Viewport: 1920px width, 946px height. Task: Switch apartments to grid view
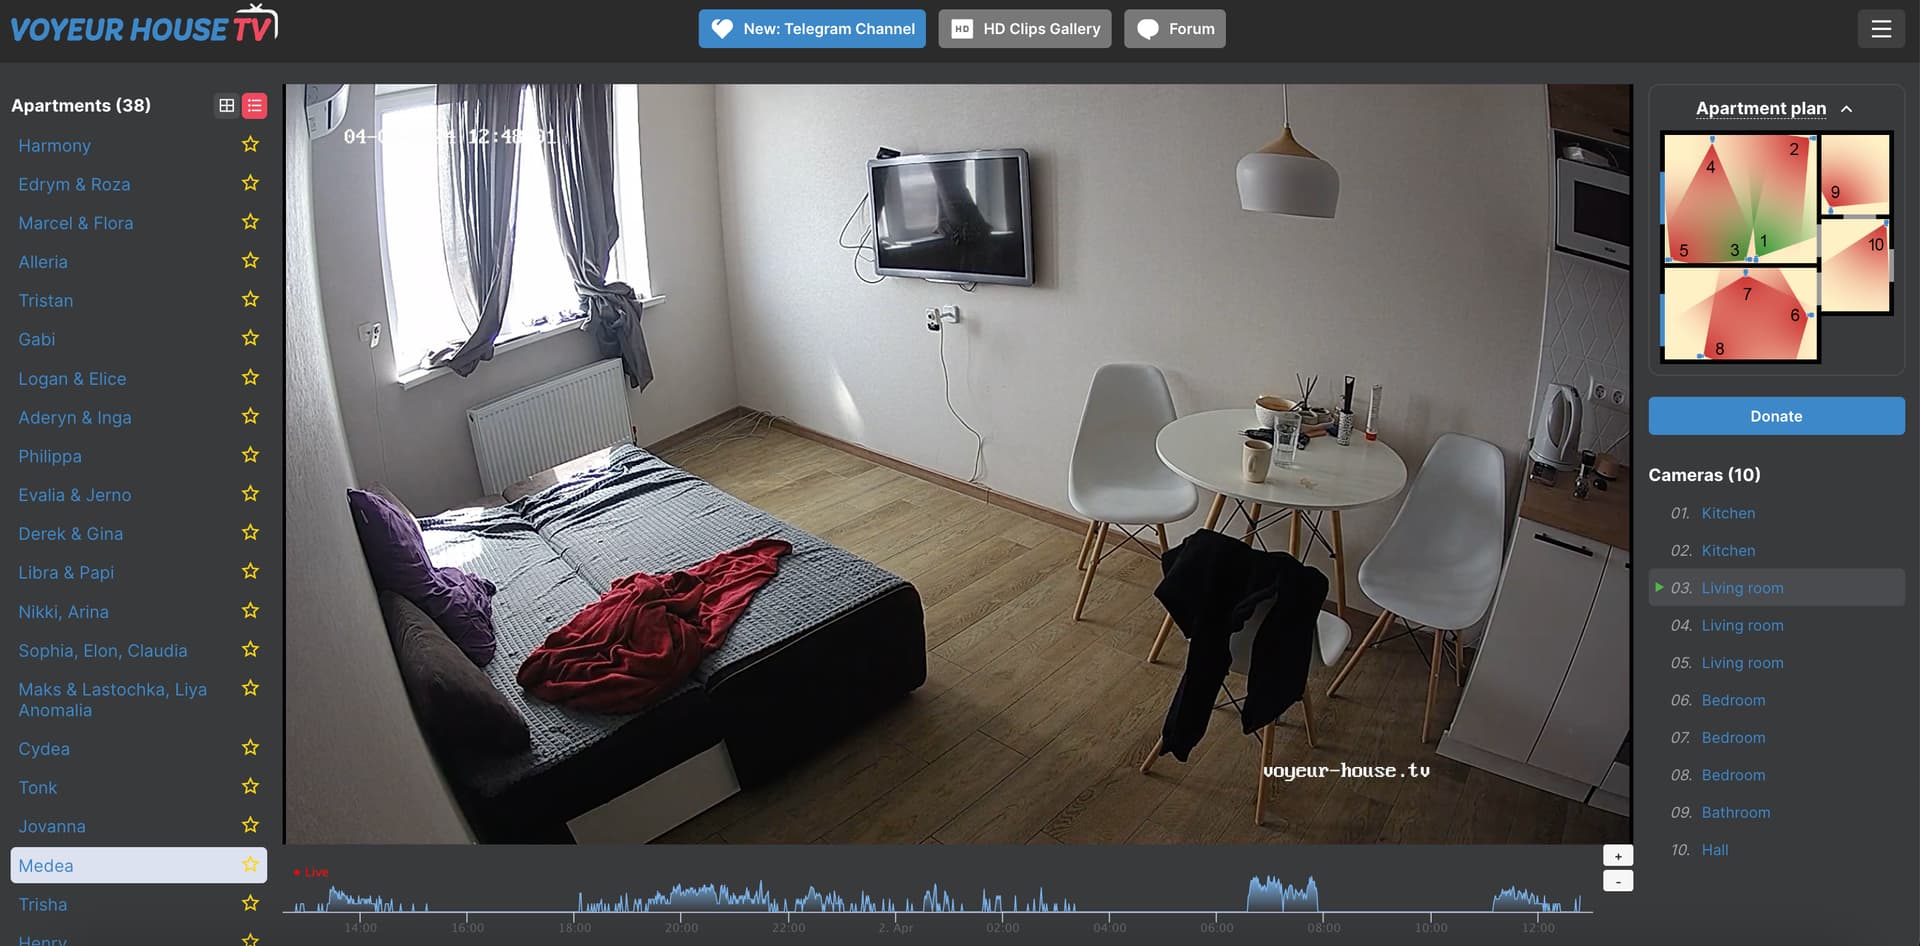(227, 106)
